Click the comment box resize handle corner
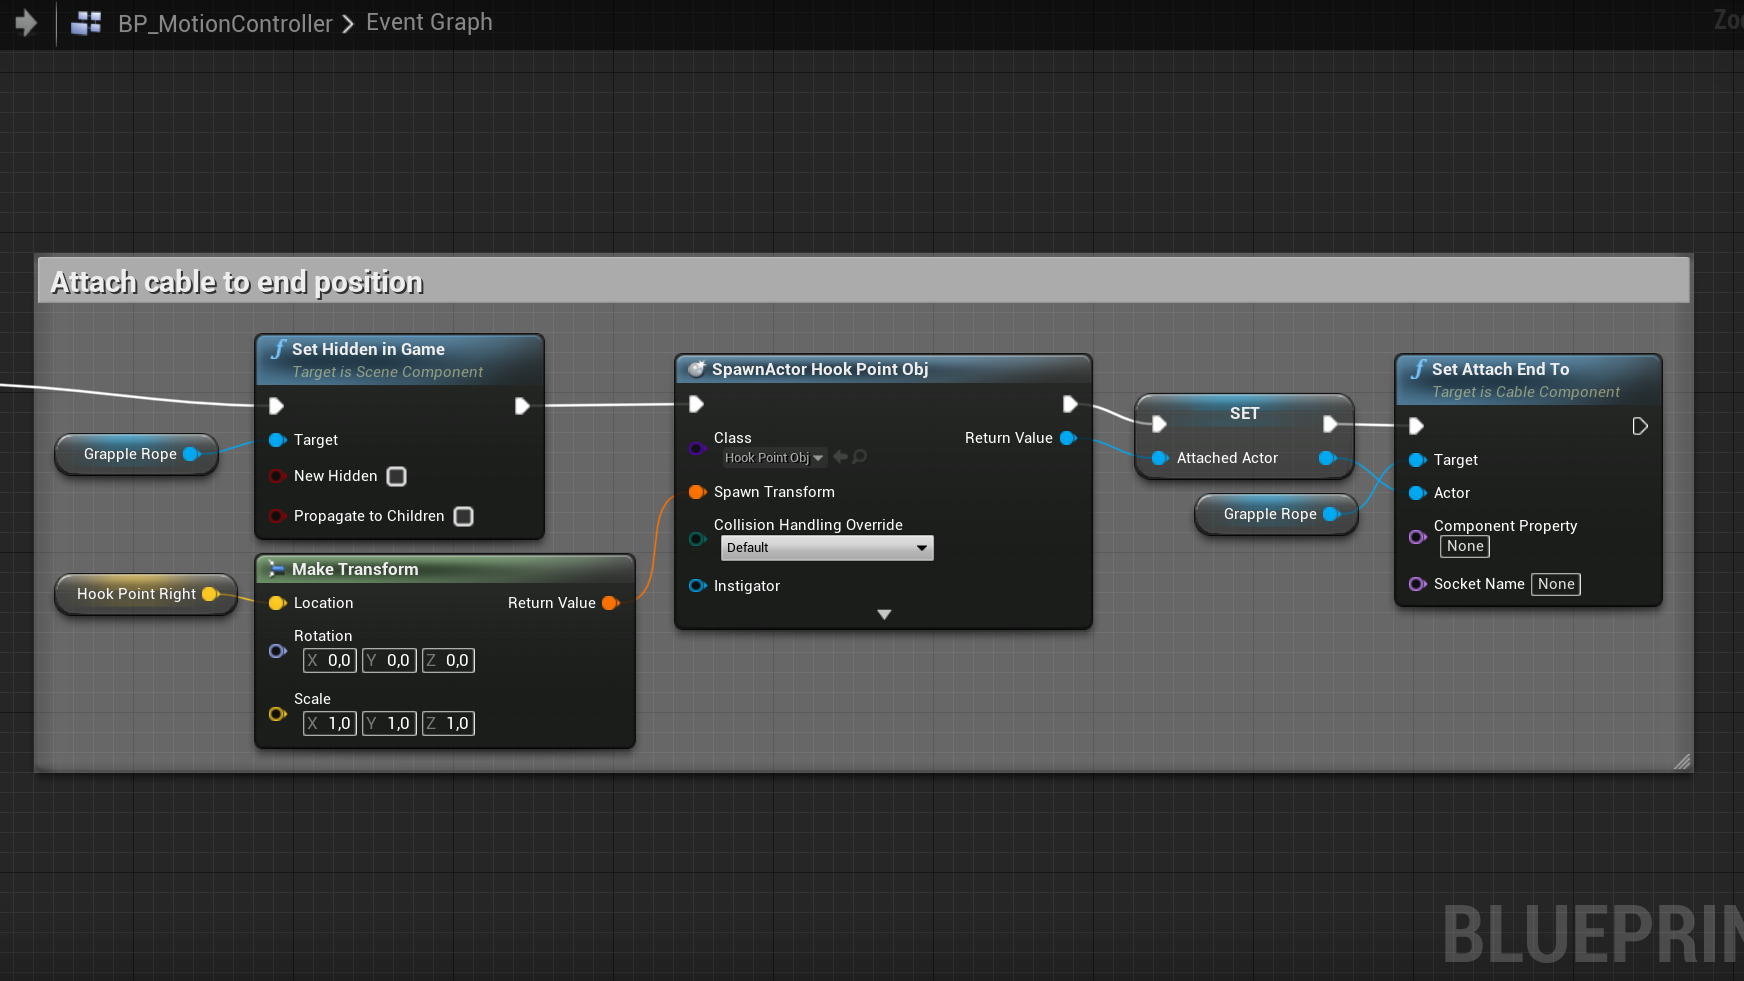This screenshot has height=981, width=1744. tap(1682, 762)
